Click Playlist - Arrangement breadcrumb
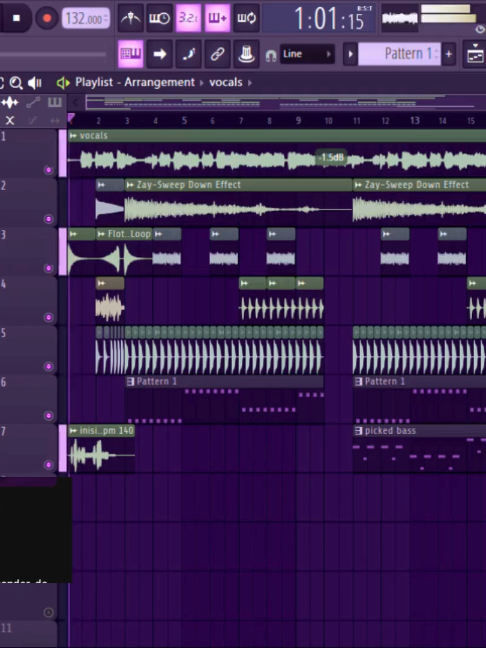Image resolution: width=486 pixels, height=648 pixels. (x=135, y=82)
